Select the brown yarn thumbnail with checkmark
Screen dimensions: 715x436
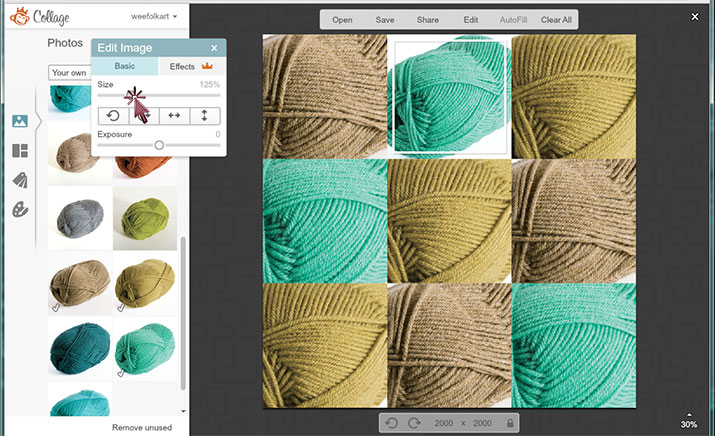tap(80, 283)
